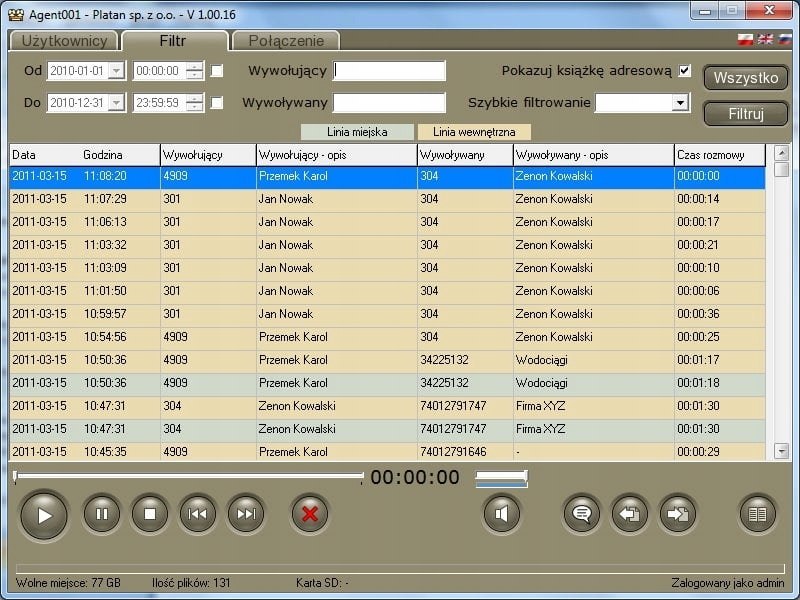Select the row with time 11:03:32

tap(387, 245)
